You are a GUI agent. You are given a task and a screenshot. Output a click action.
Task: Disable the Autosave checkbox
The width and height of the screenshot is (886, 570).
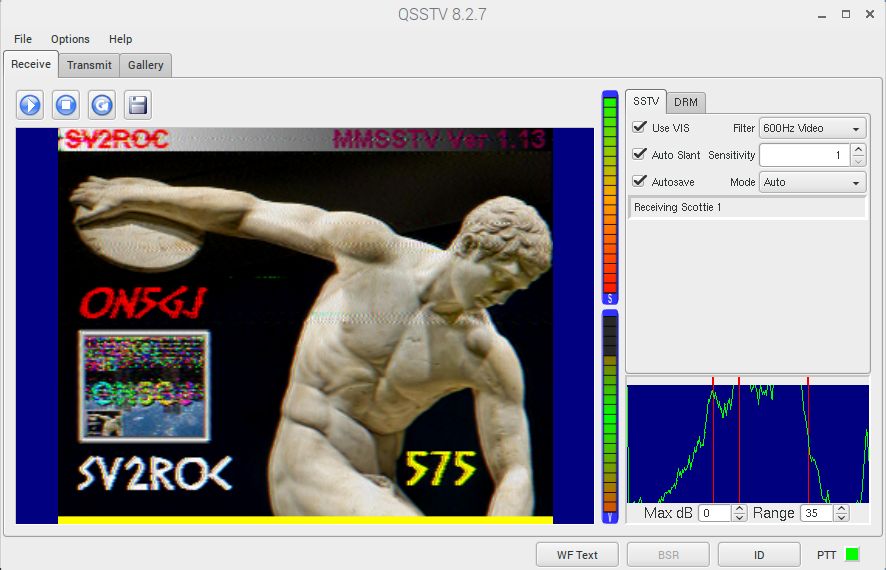640,181
